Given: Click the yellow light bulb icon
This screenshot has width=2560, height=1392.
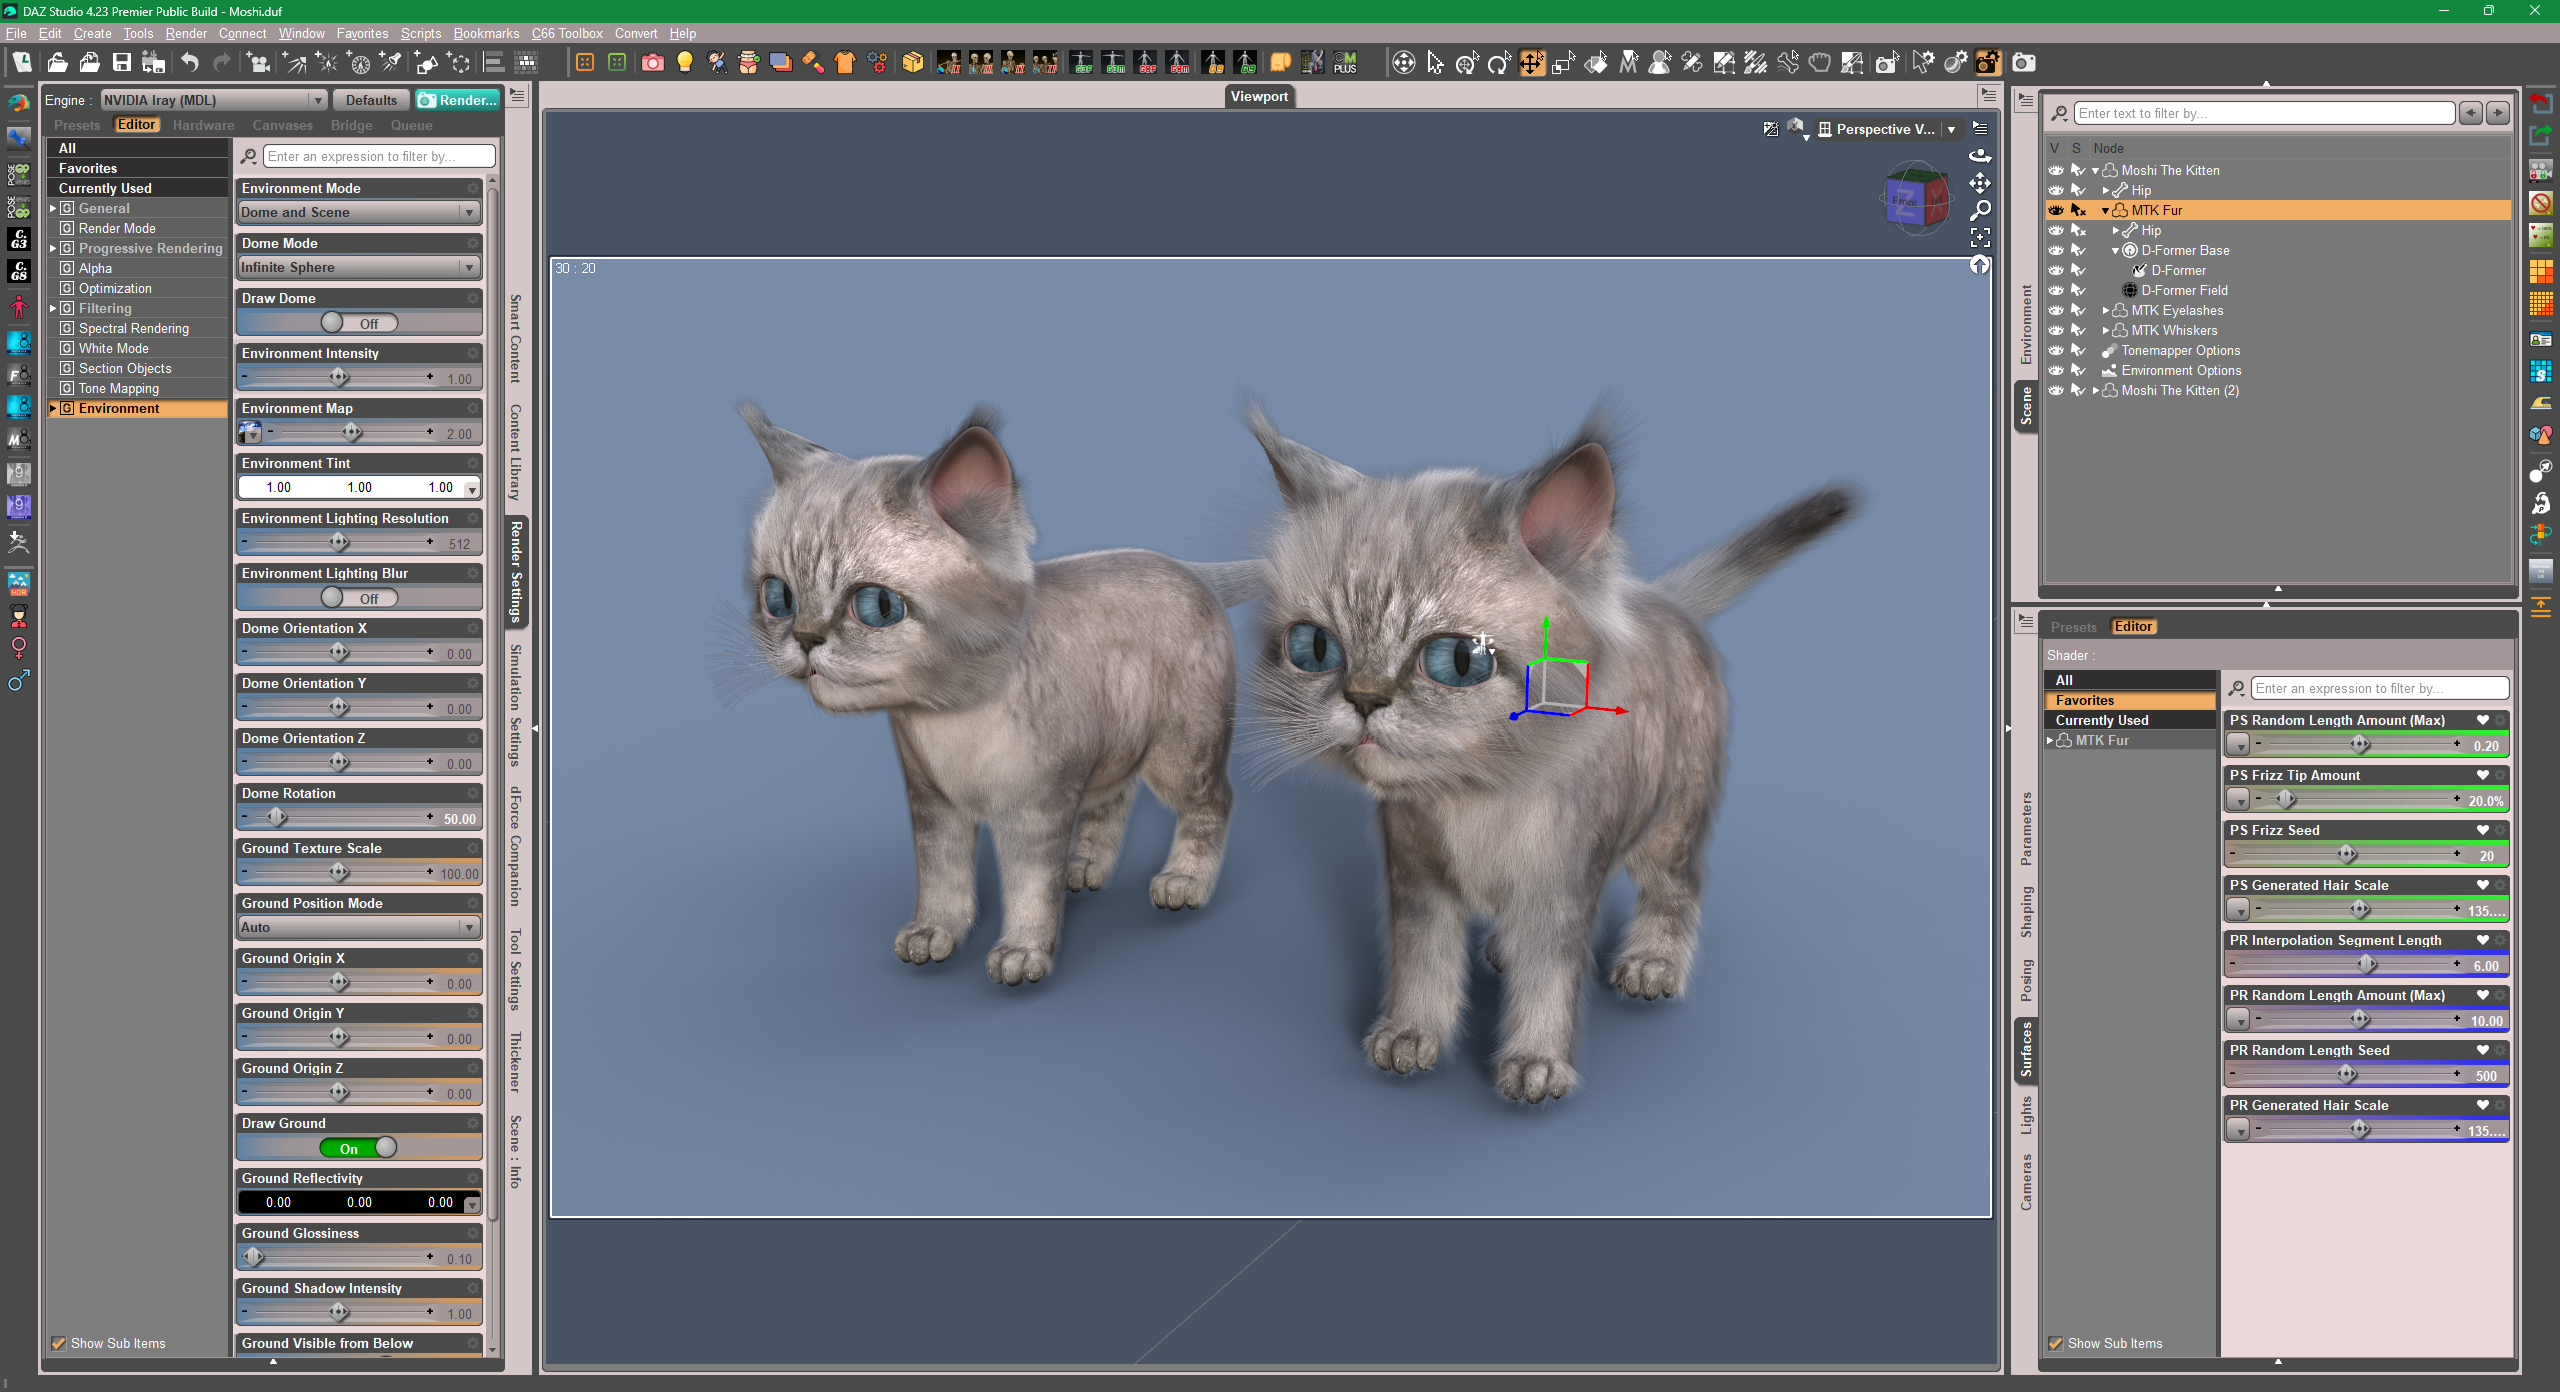Looking at the screenshot, I should coord(684,63).
